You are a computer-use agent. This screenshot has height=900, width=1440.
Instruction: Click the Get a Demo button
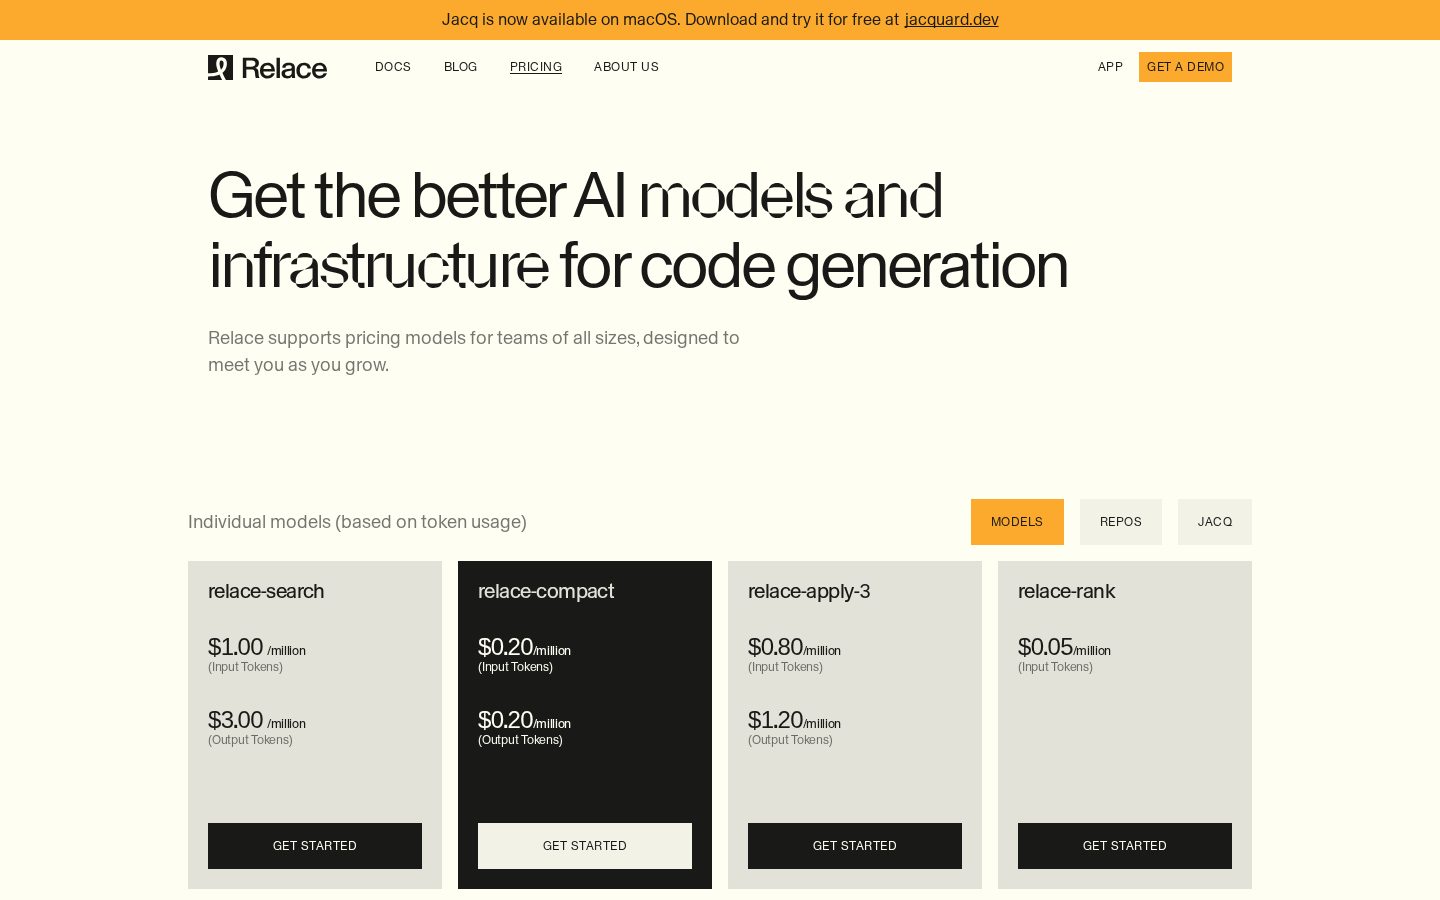tap(1185, 67)
